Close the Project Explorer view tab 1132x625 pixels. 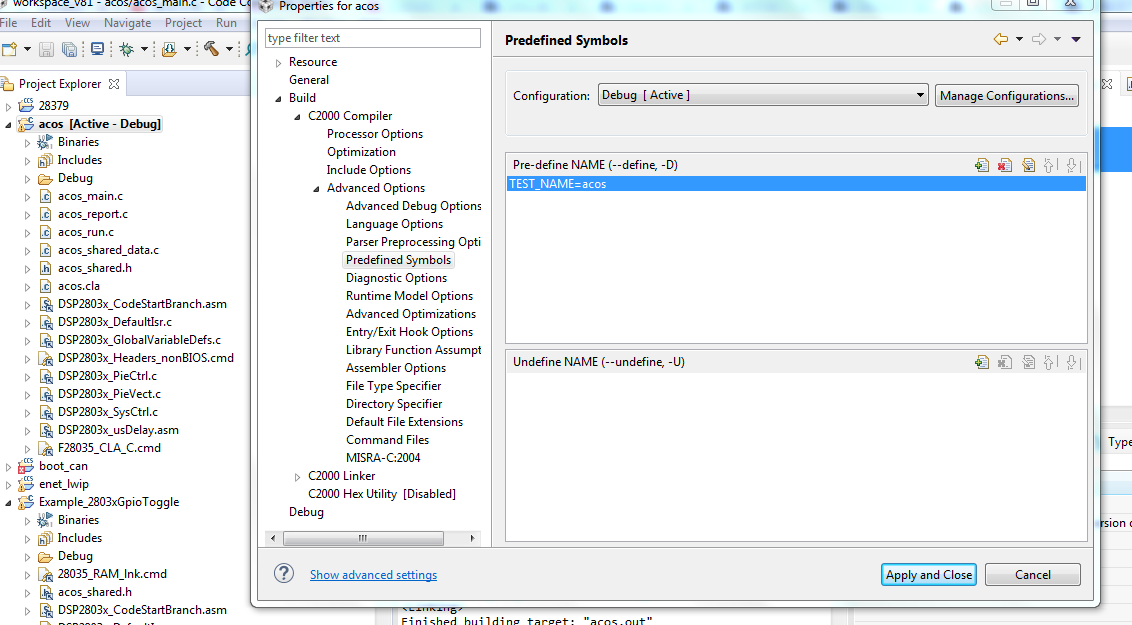113,84
